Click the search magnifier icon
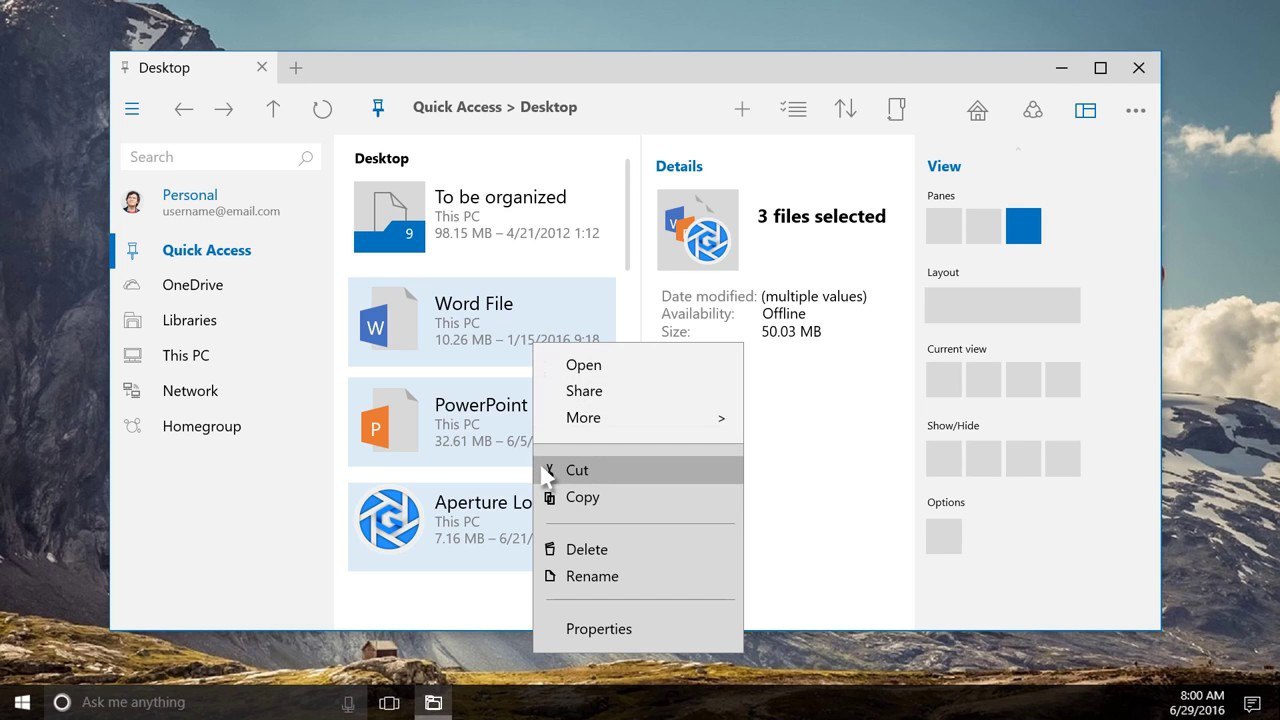The width and height of the screenshot is (1280, 720). tap(306, 158)
